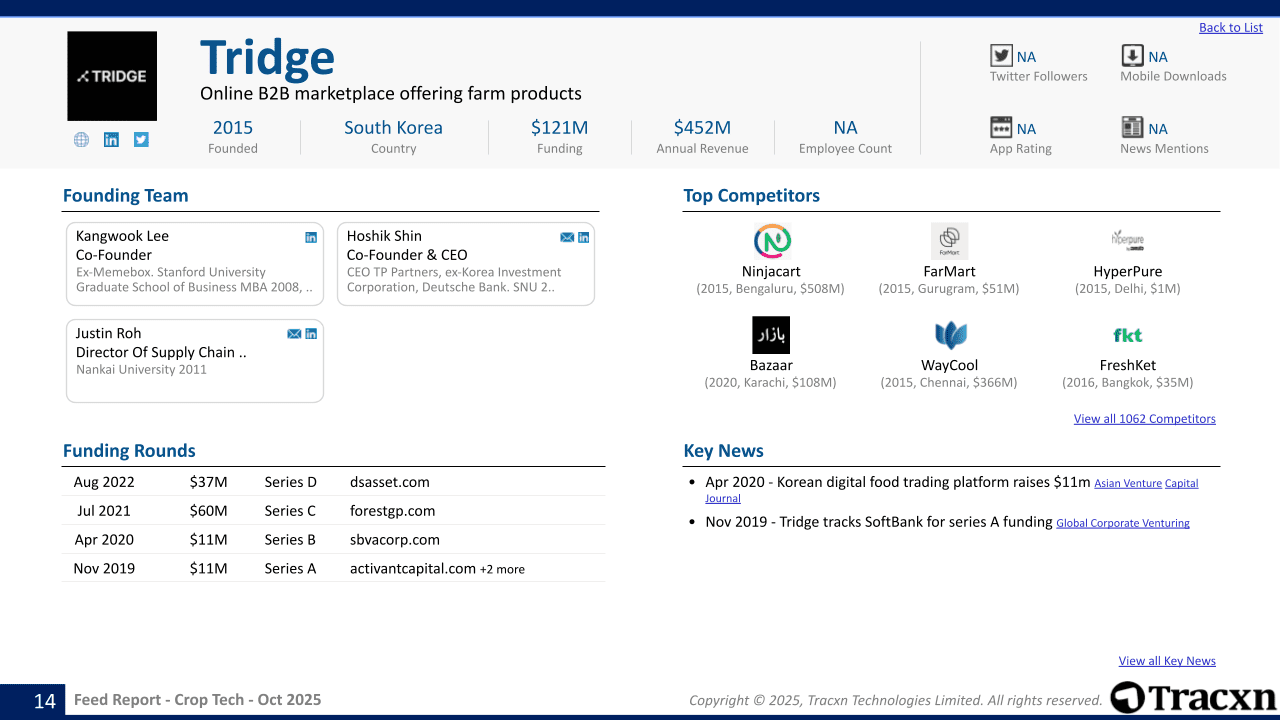The height and width of the screenshot is (720, 1280).
Task: Open View all 1062 Competitors link
Action: 1144,419
